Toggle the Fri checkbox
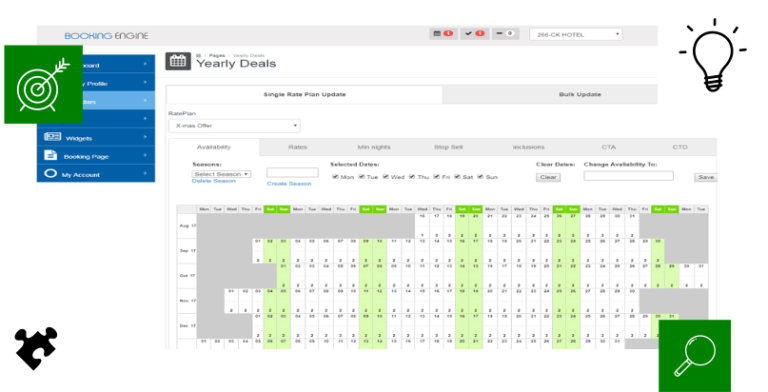Image resolution: width=768 pixels, height=392 pixels. coord(436,176)
